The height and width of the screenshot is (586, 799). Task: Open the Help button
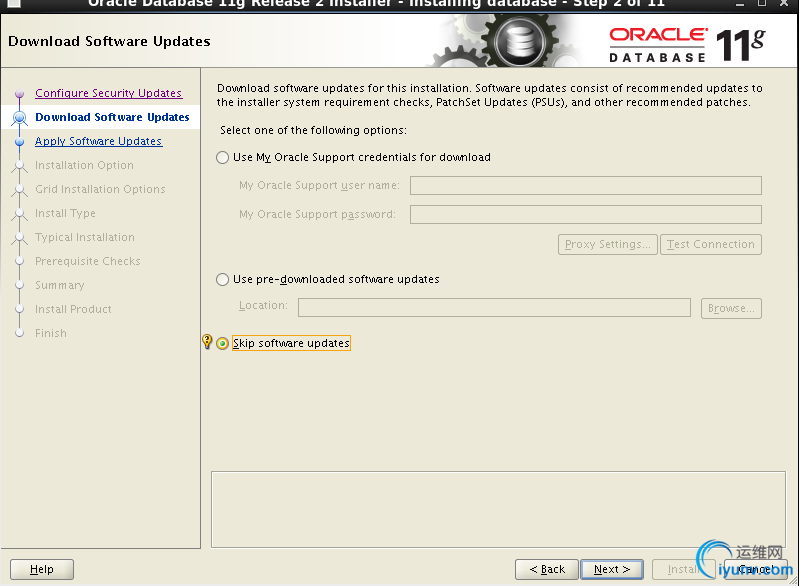pos(42,569)
